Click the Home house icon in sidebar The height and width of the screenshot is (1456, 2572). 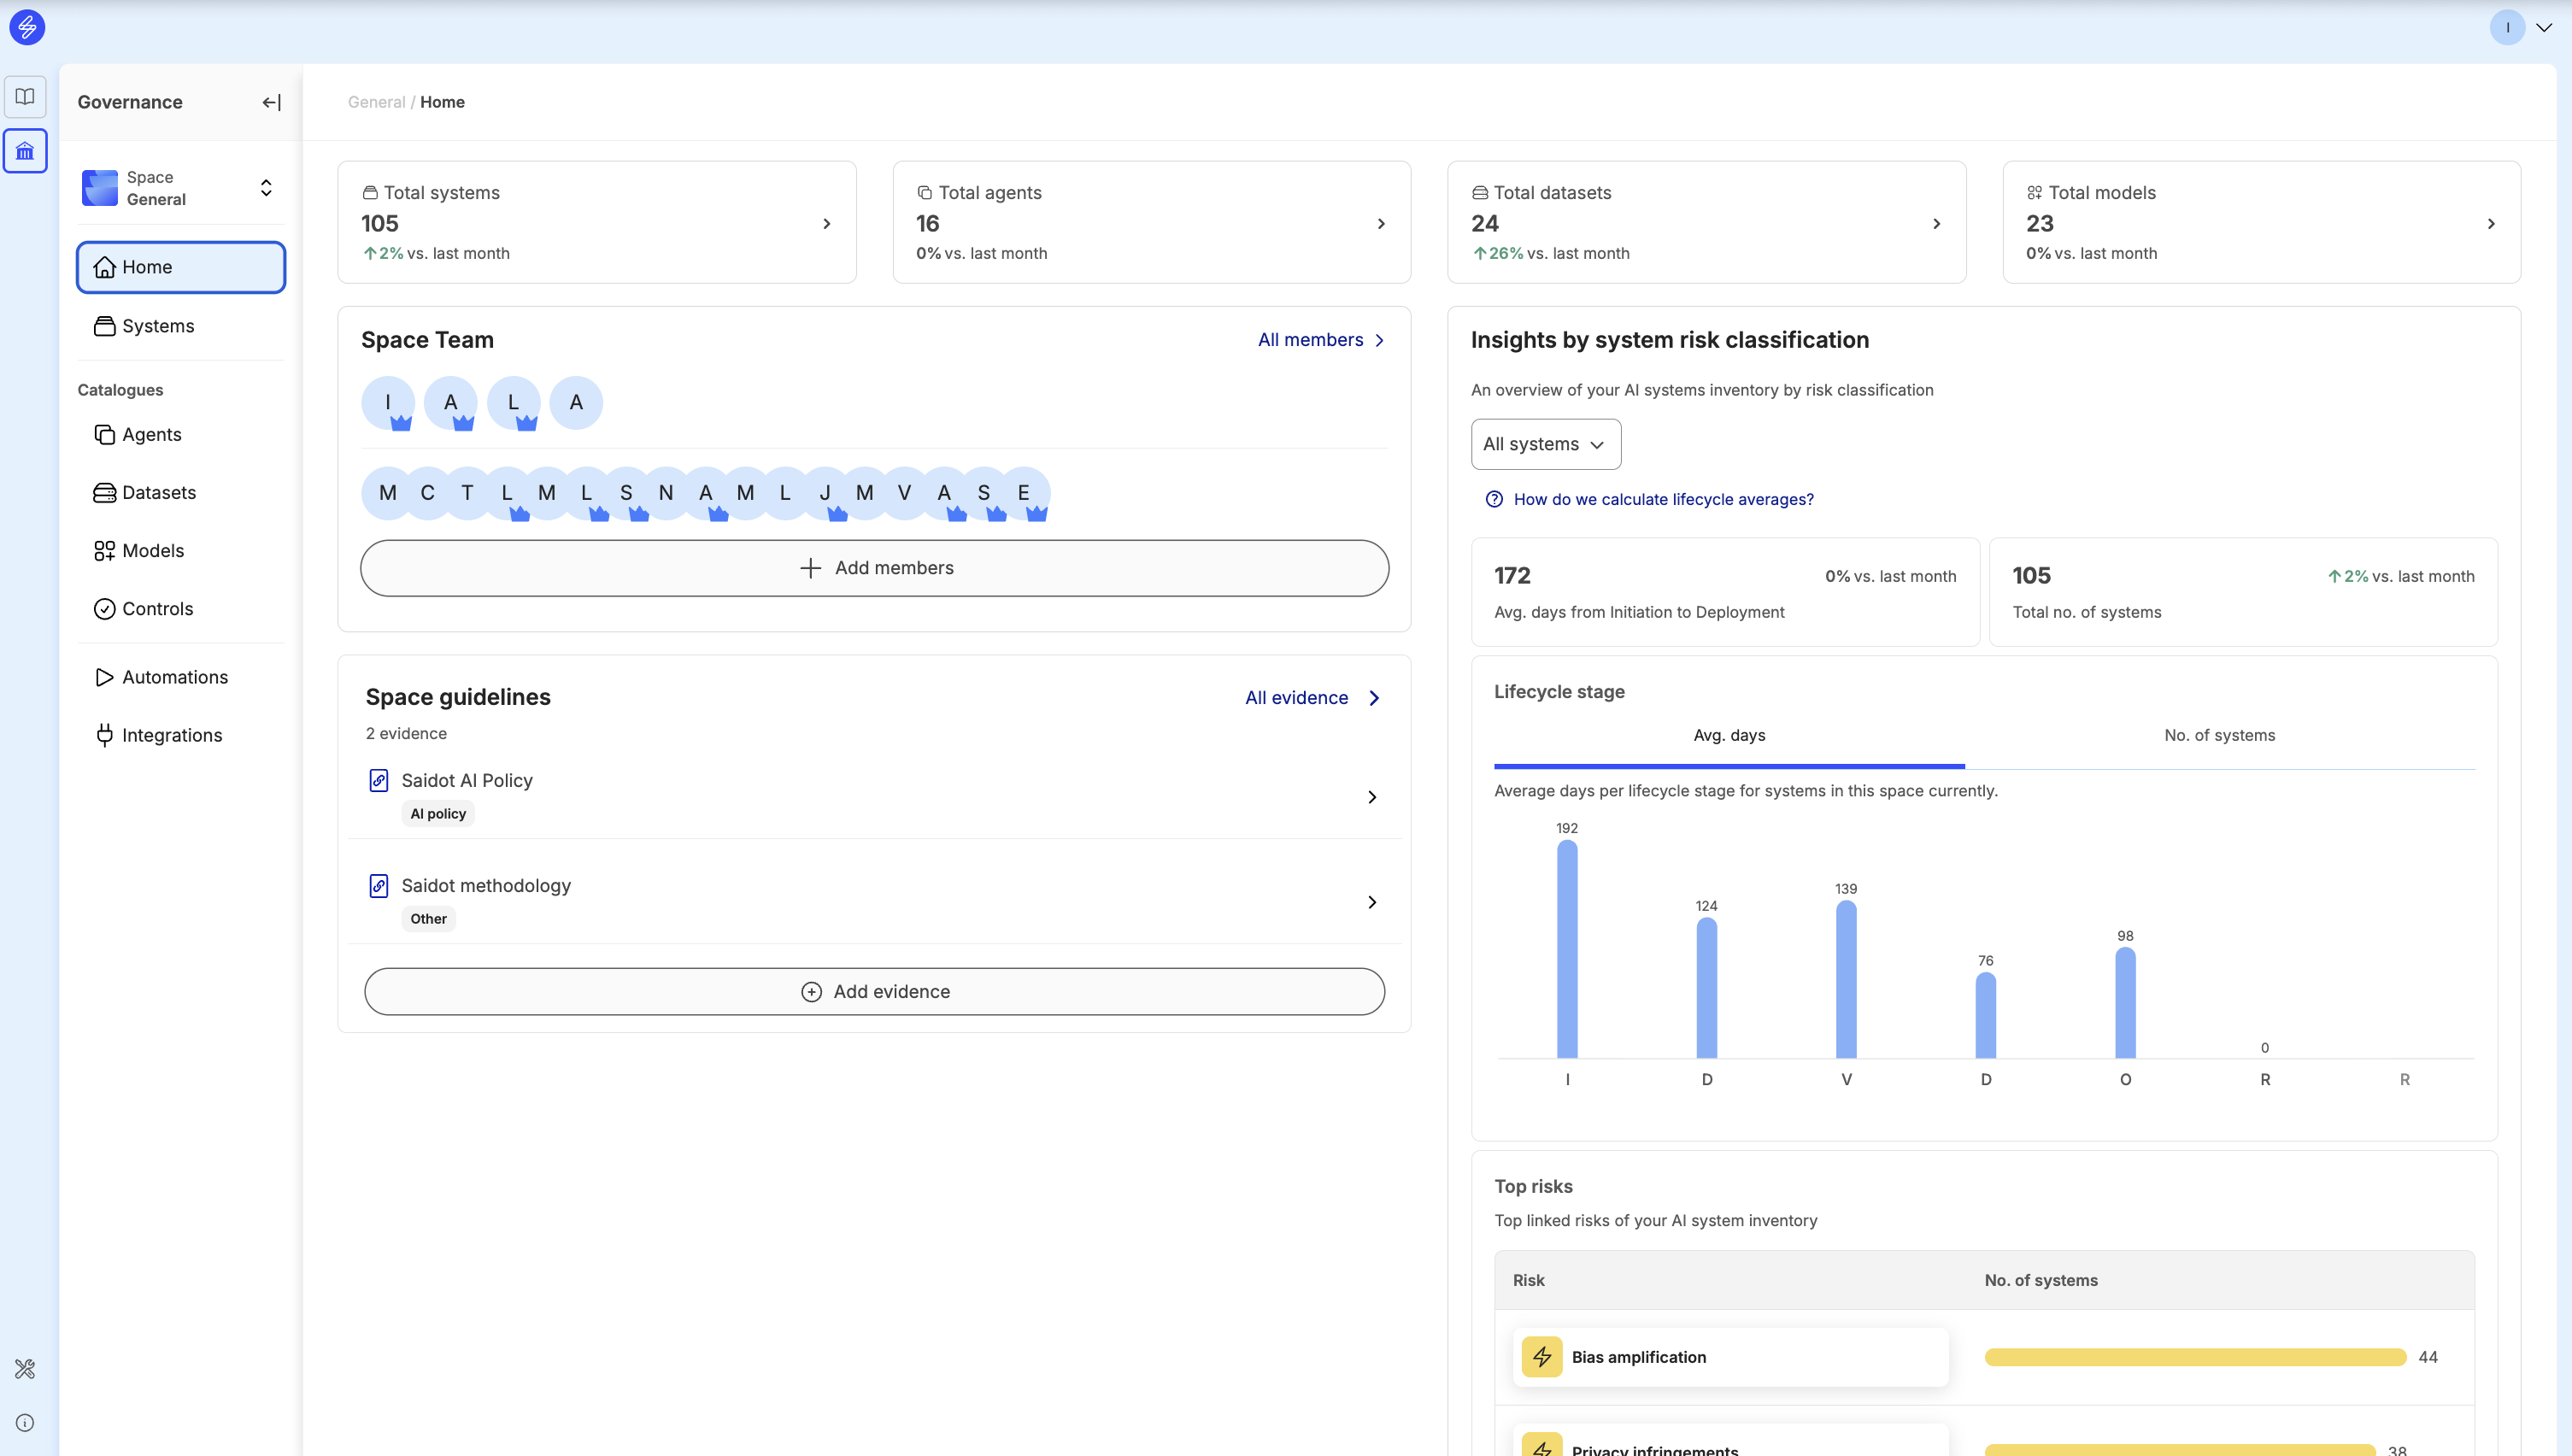104,267
